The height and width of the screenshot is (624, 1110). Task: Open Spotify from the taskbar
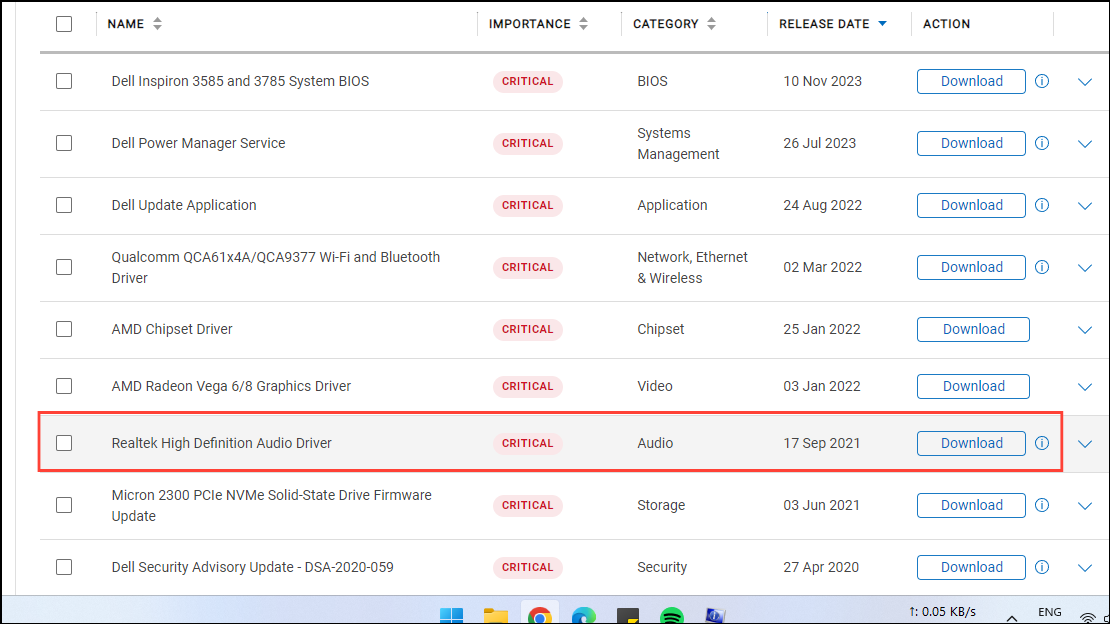coord(671,616)
